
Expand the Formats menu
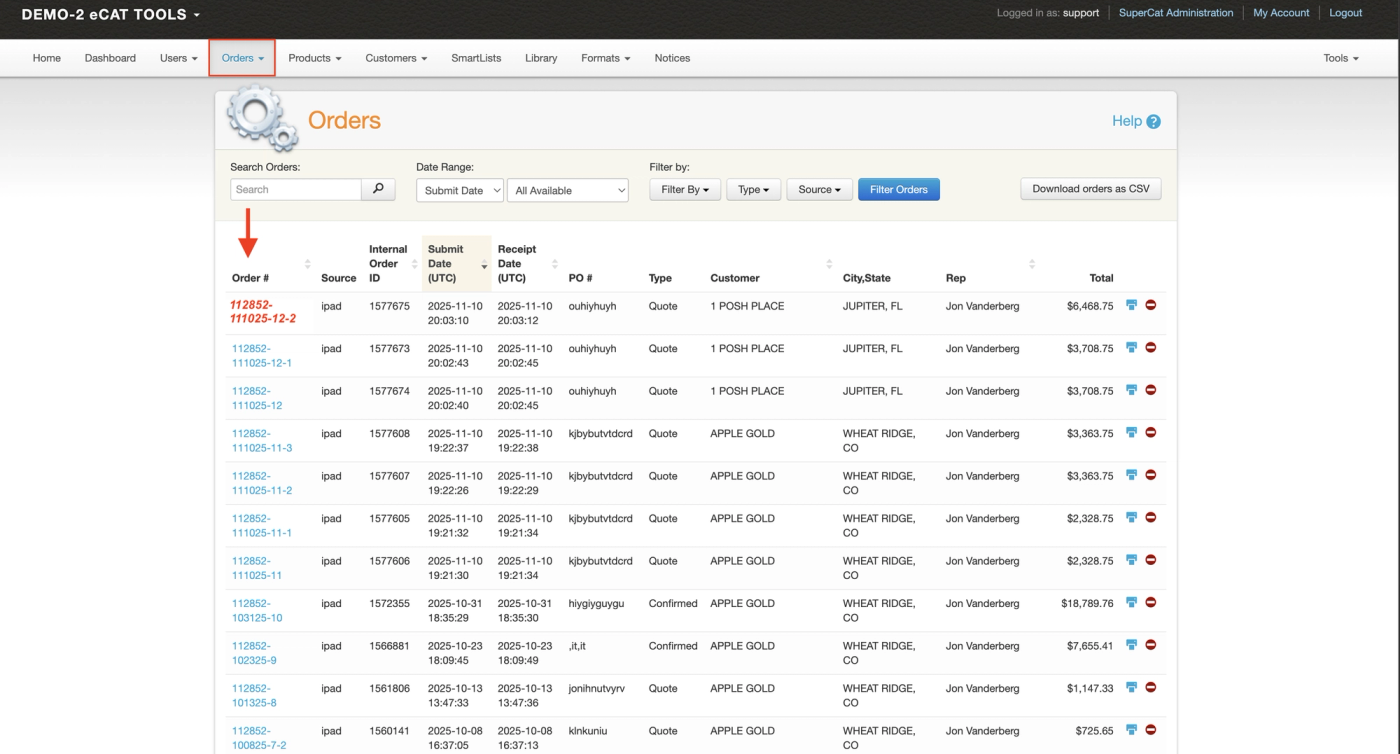[606, 58]
